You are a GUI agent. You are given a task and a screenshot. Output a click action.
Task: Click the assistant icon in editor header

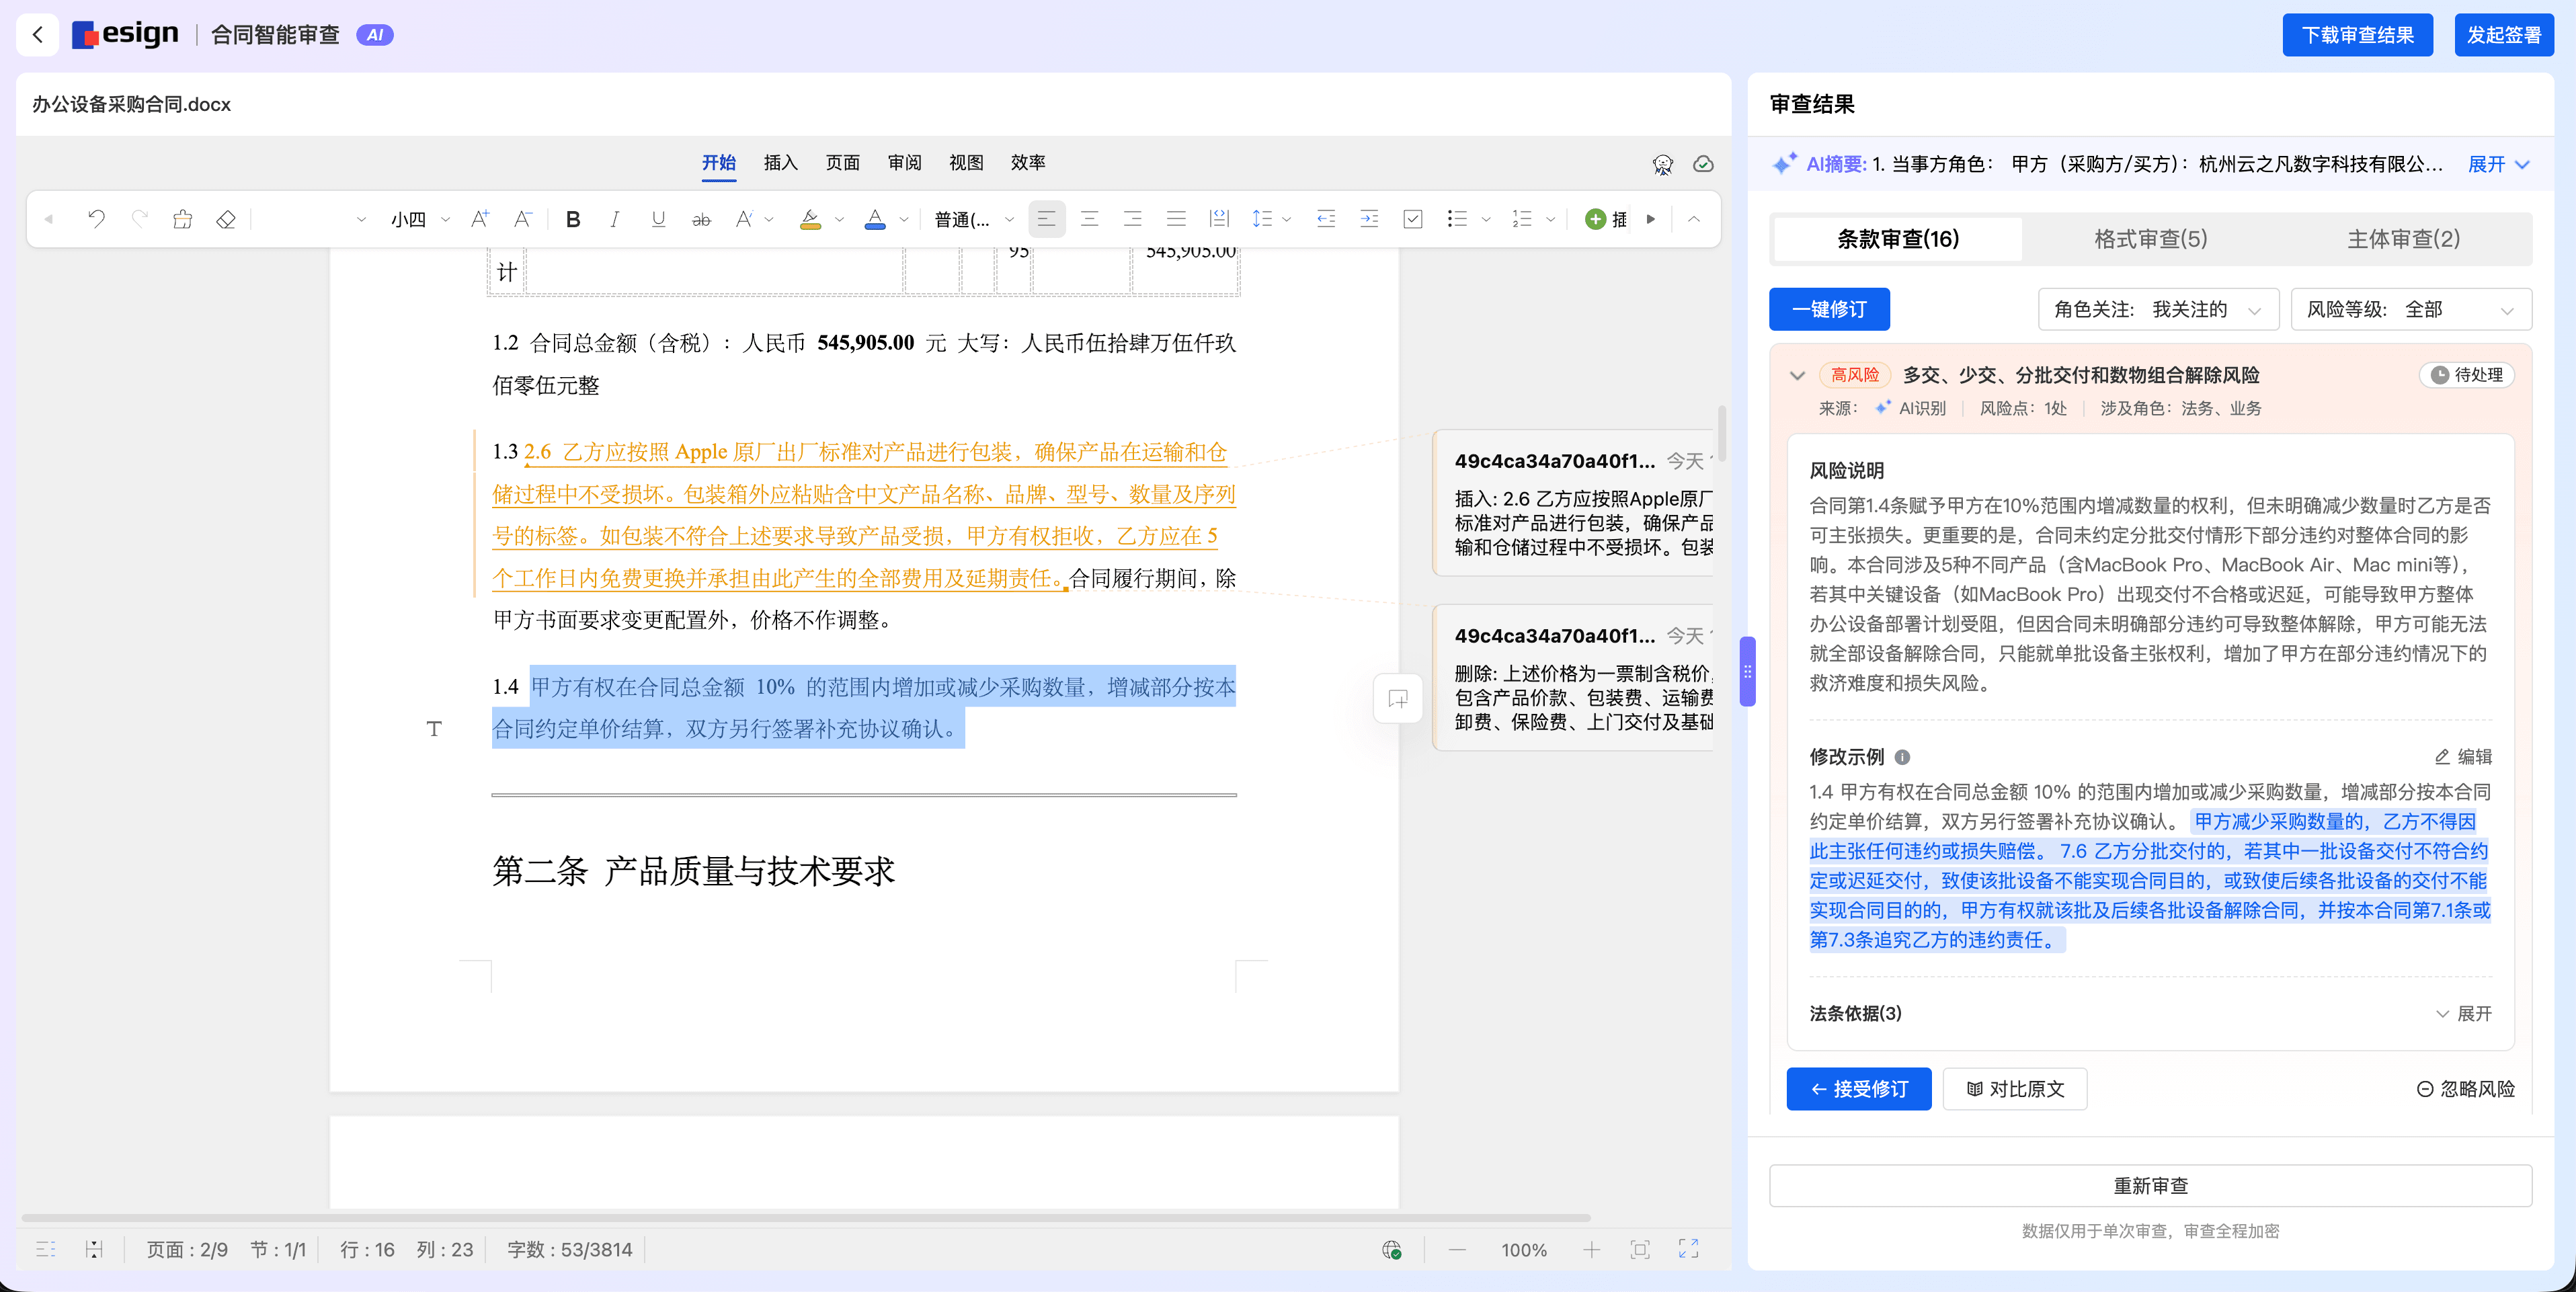point(1662,164)
